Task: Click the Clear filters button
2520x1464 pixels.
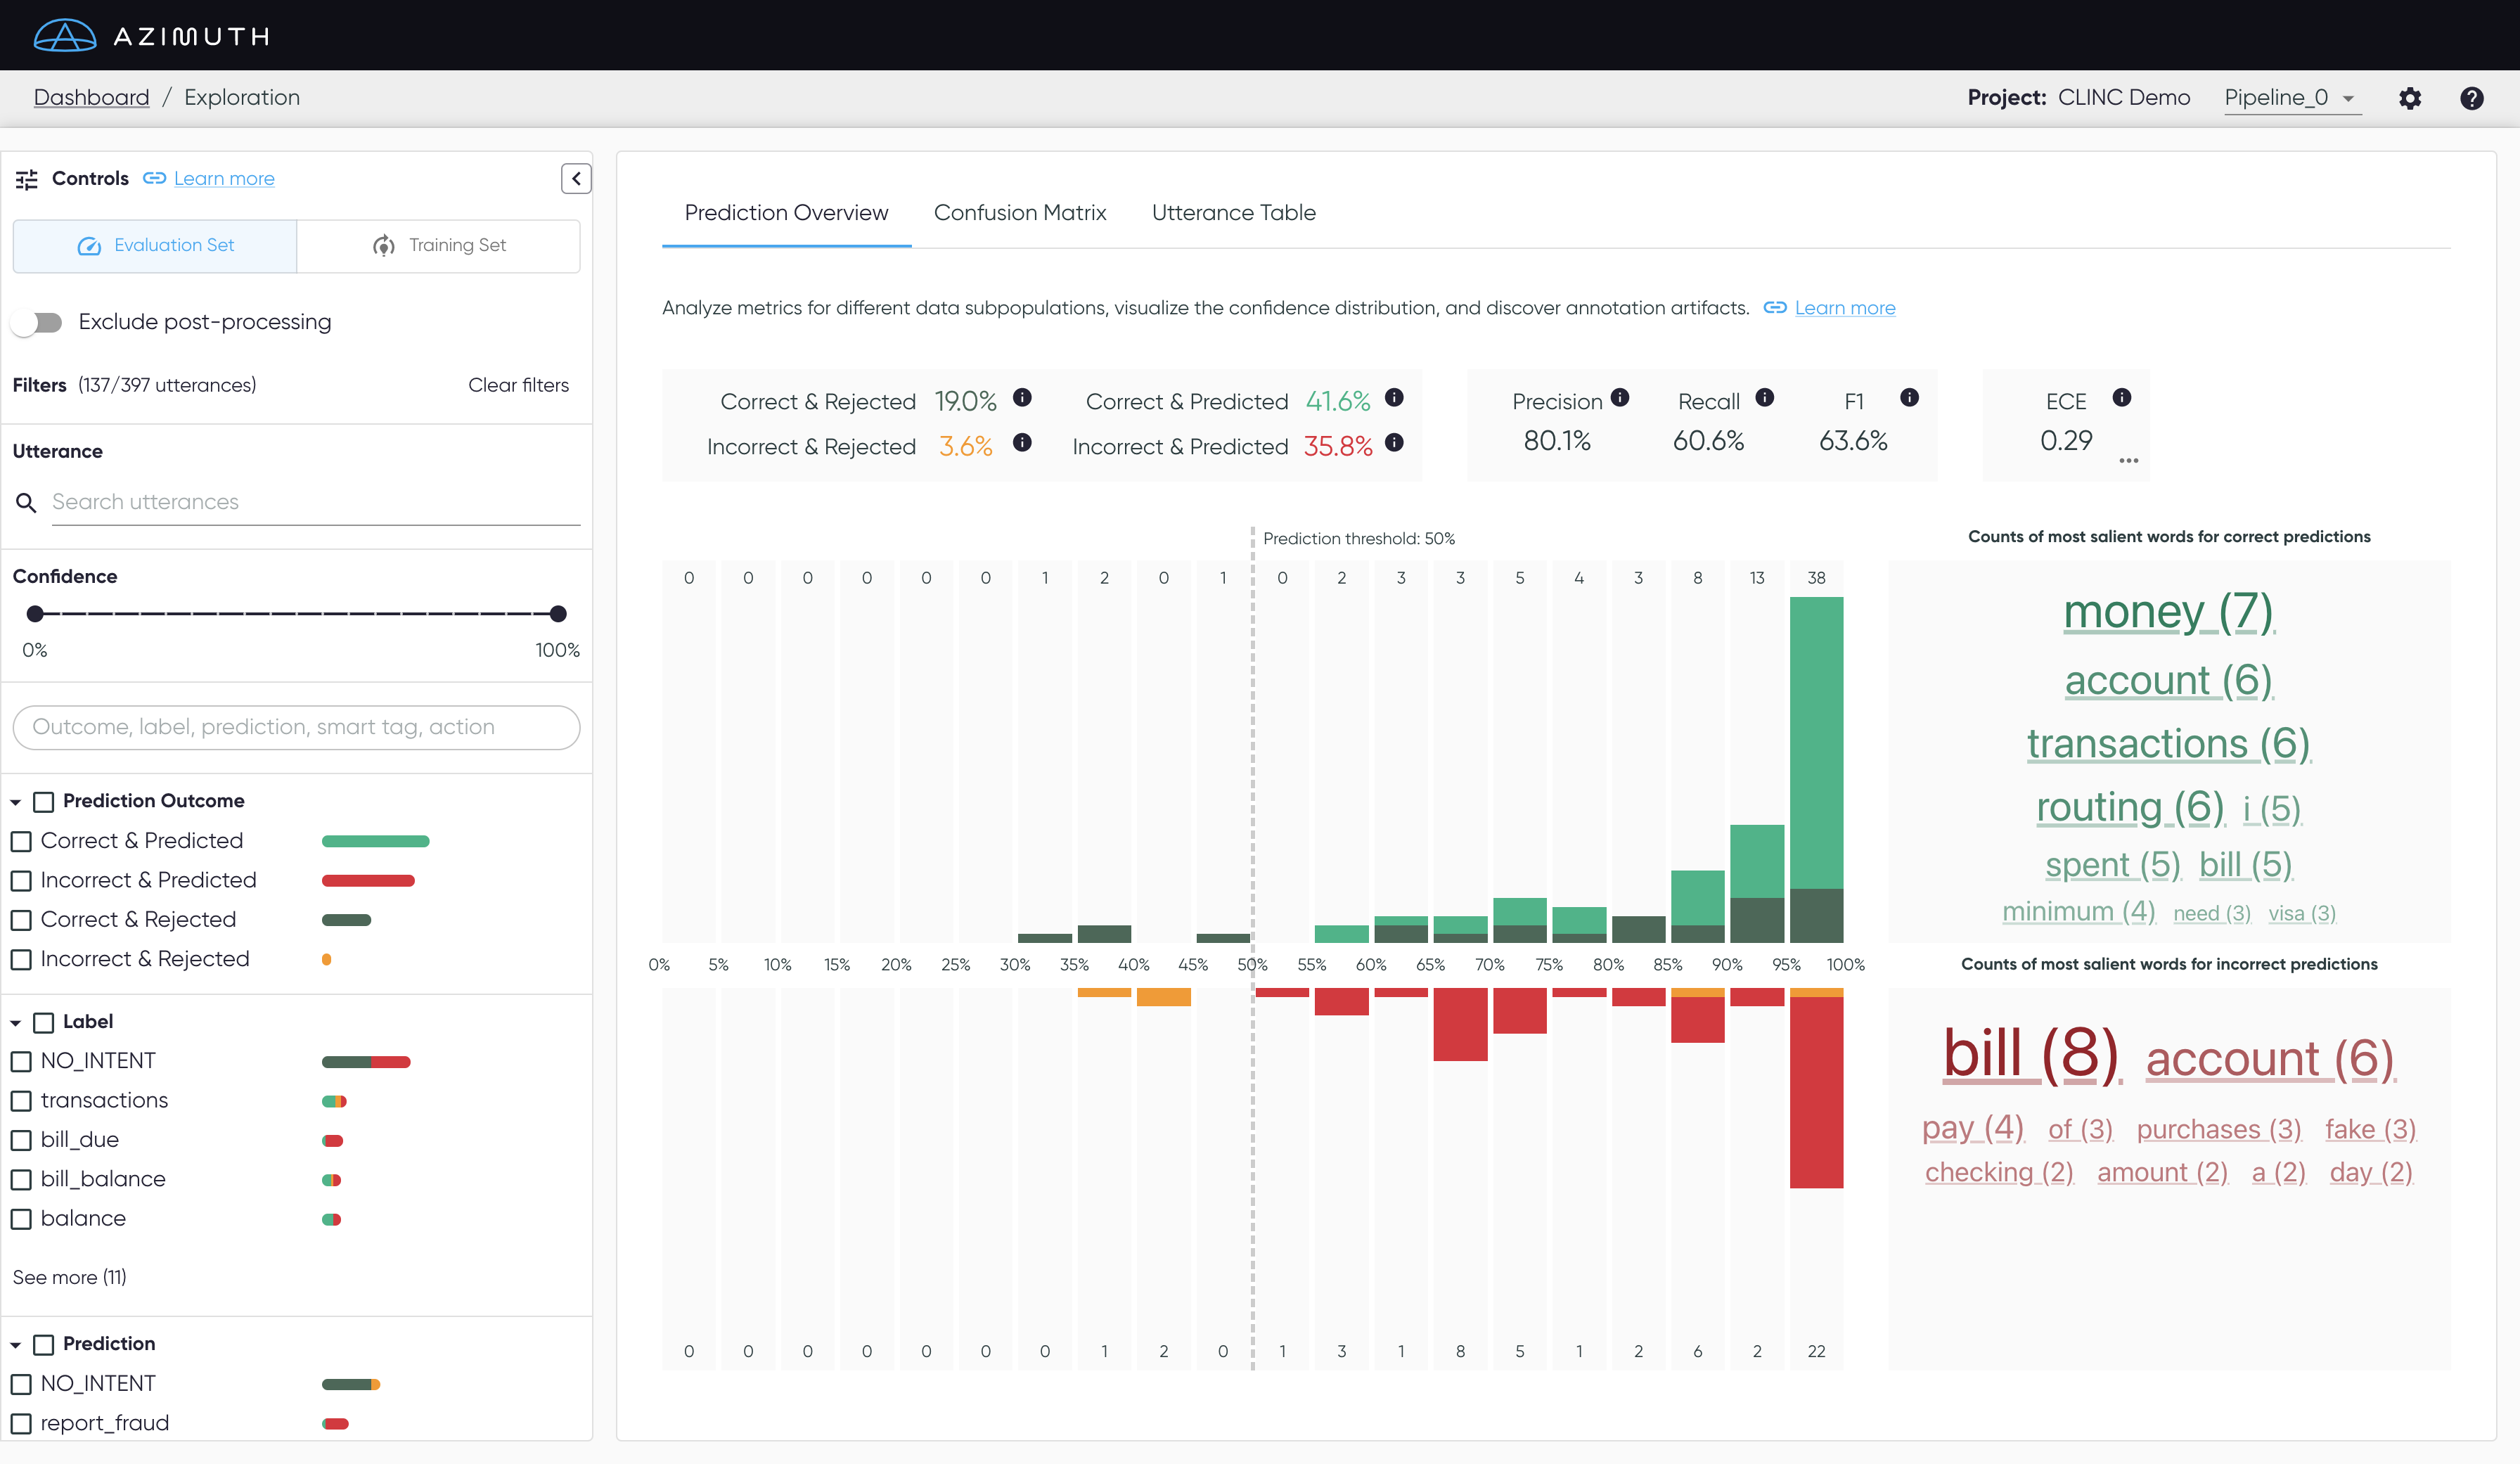Action: 518,385
